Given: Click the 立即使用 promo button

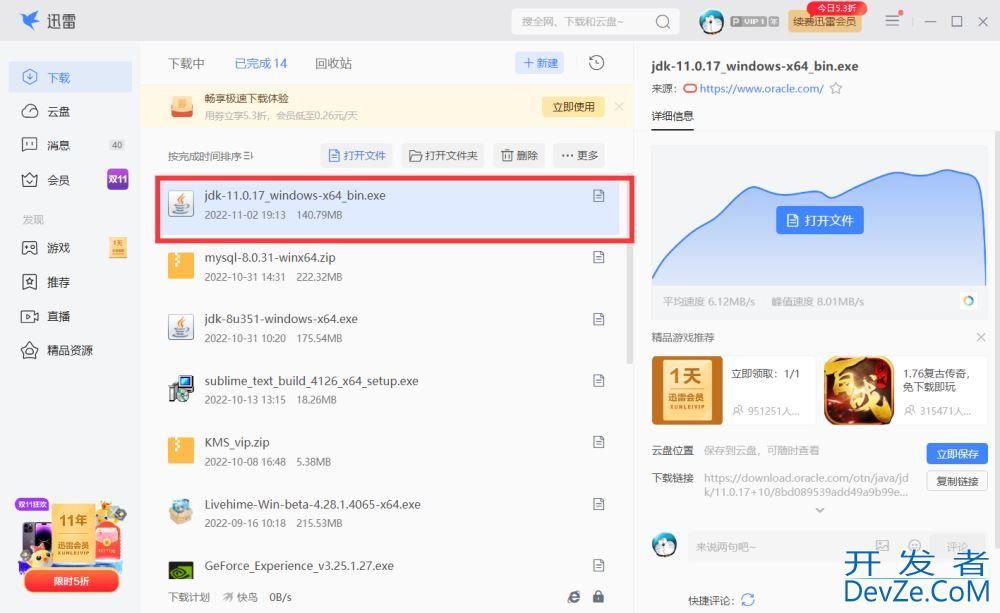Looking at the screenshot, I should 573,107.
